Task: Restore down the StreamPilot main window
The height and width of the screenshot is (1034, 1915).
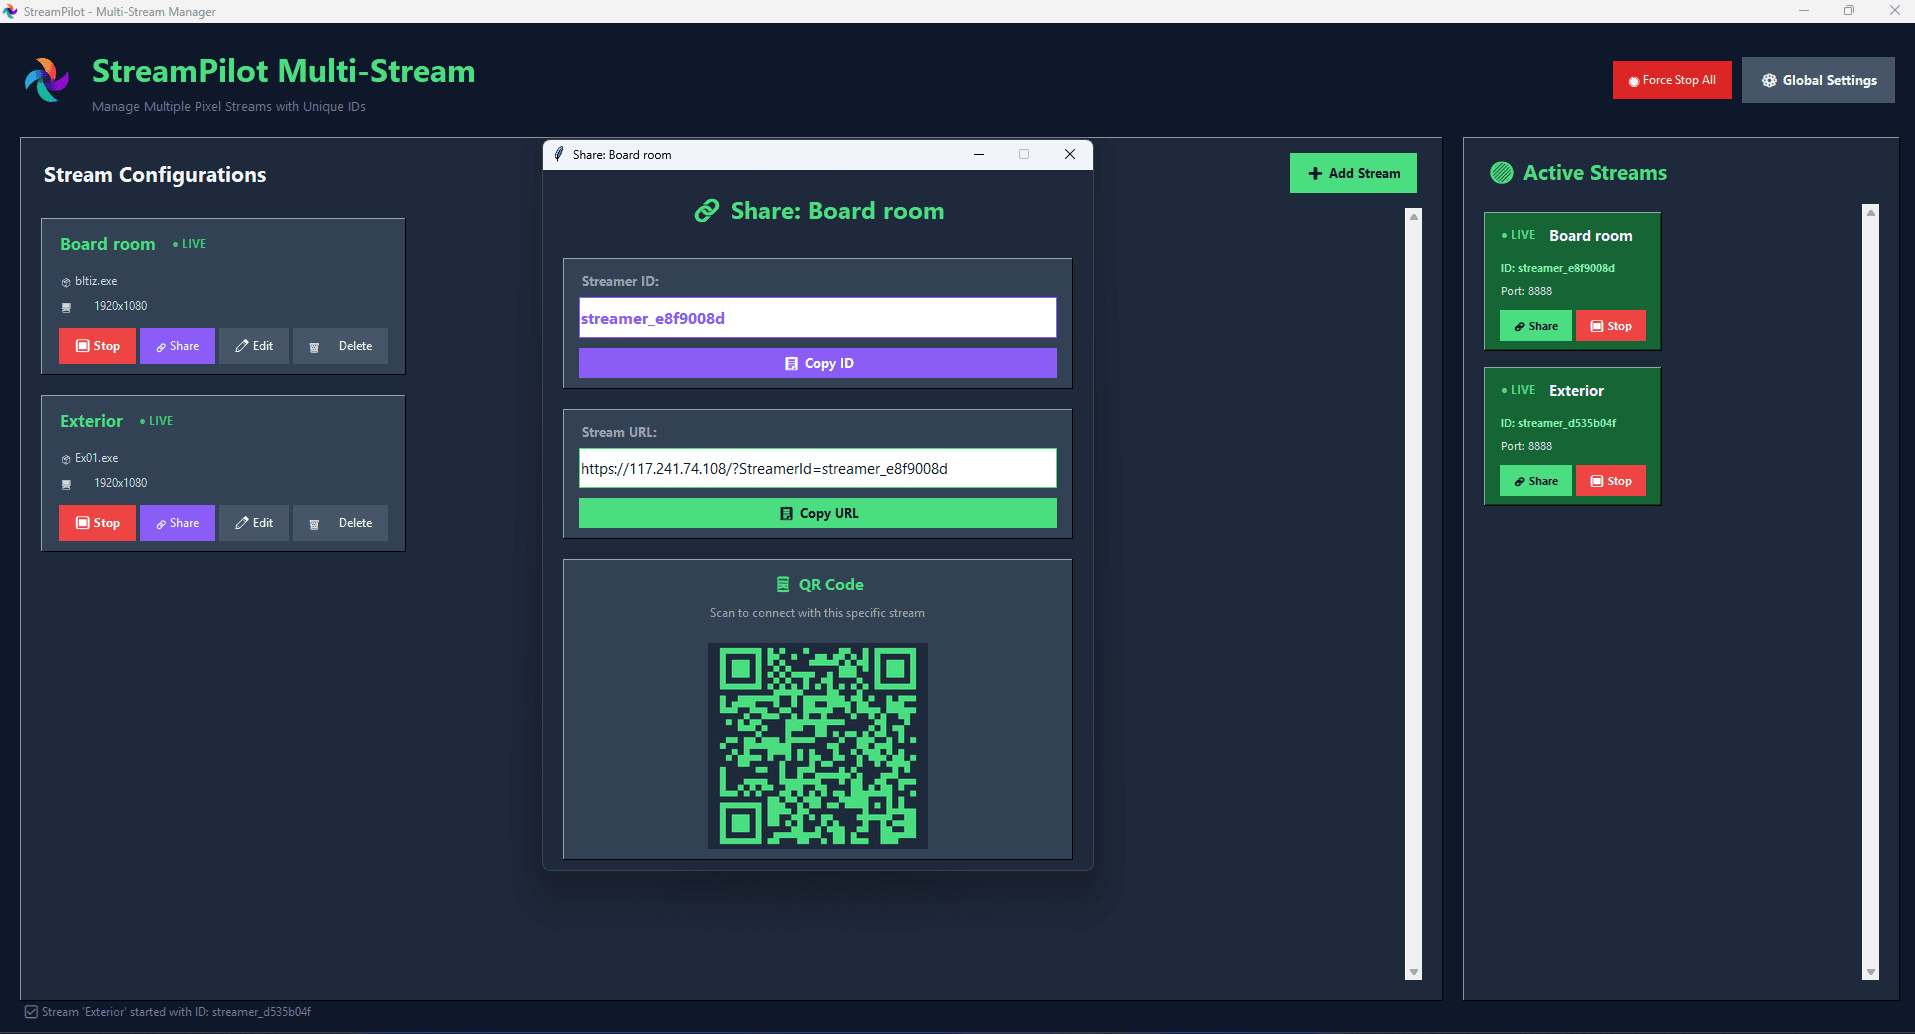Action: 1849,11
